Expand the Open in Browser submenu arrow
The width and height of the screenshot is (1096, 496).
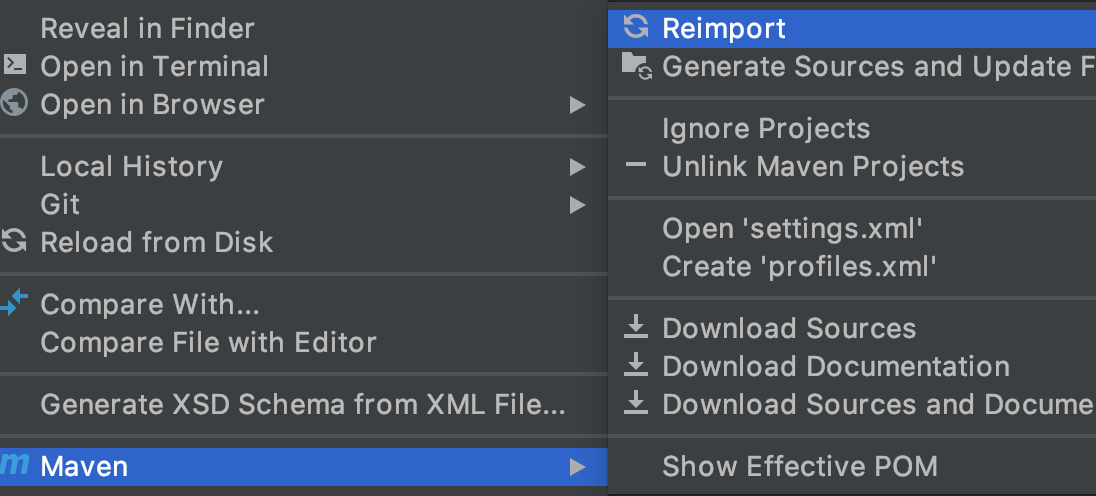point(577,105)
